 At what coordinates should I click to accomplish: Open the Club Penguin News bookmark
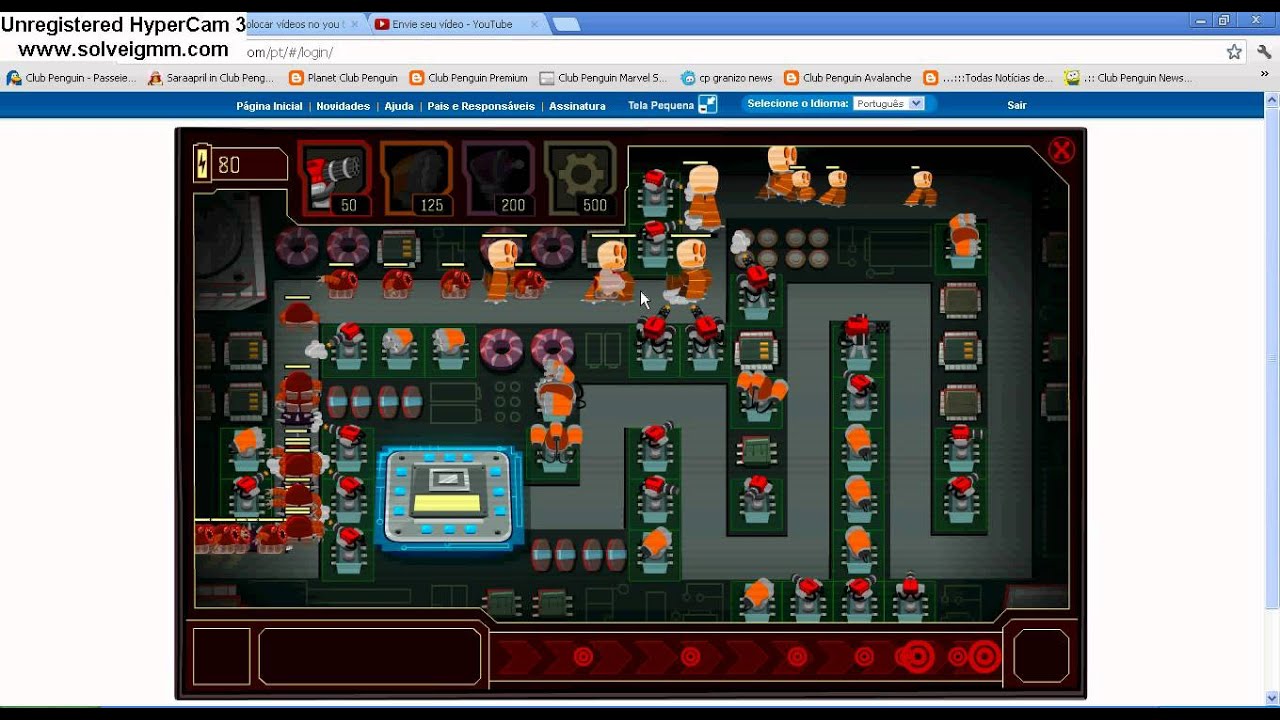pyautogui.click(x=1128, y=77)
